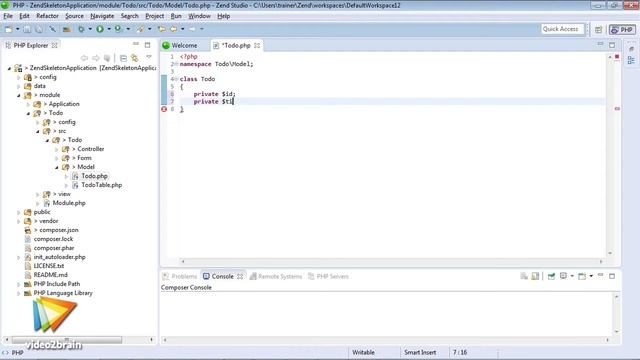Viewport: 640px width, 360px height.
Task: Click Collapse All icon in PHP Explorer
Action: [123, 58]
